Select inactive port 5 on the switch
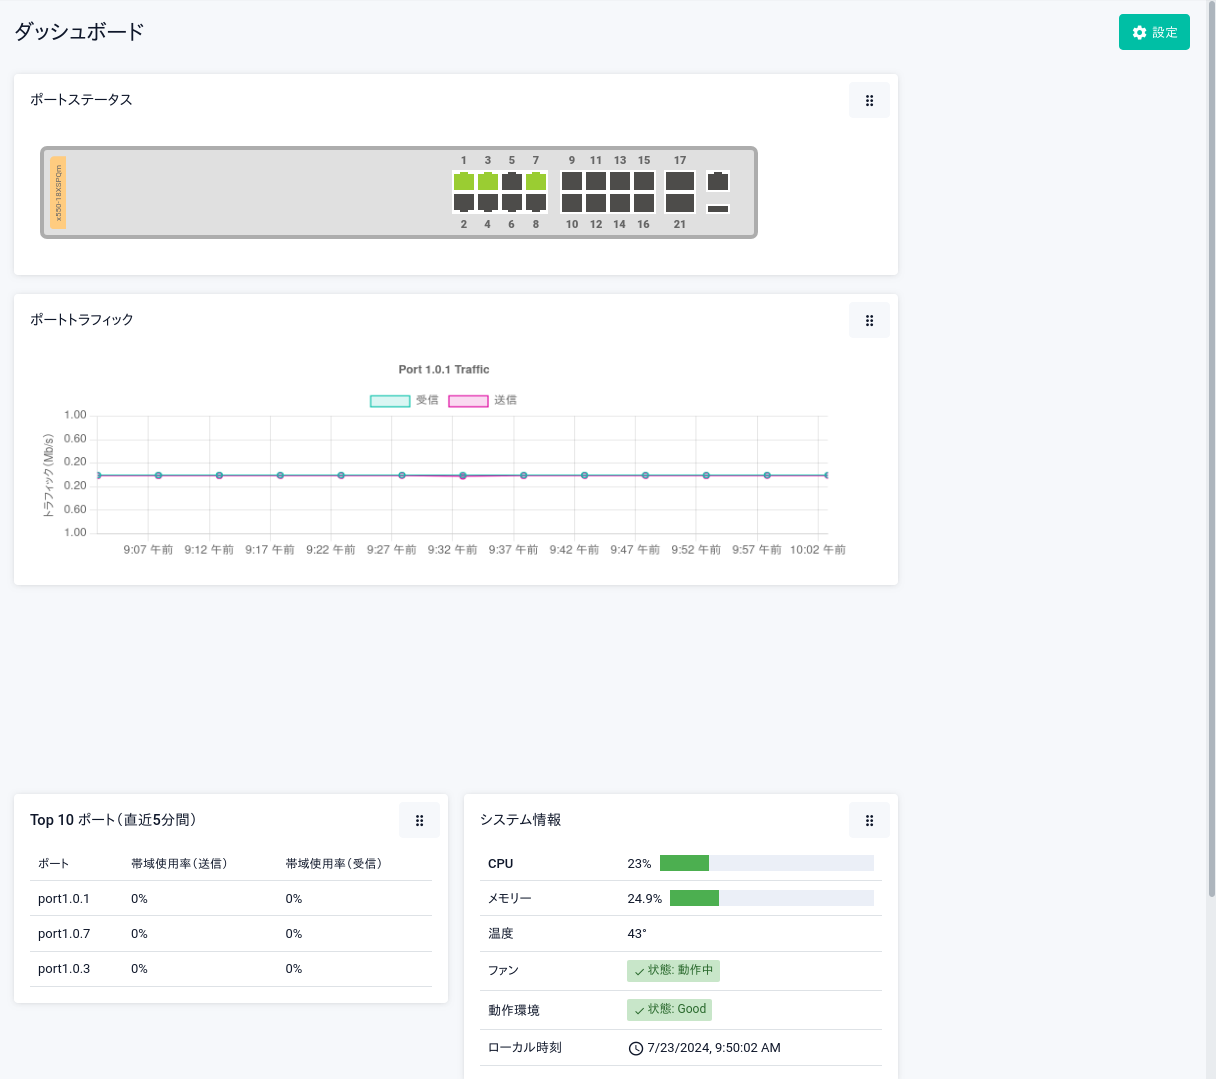 coord(512,181)
